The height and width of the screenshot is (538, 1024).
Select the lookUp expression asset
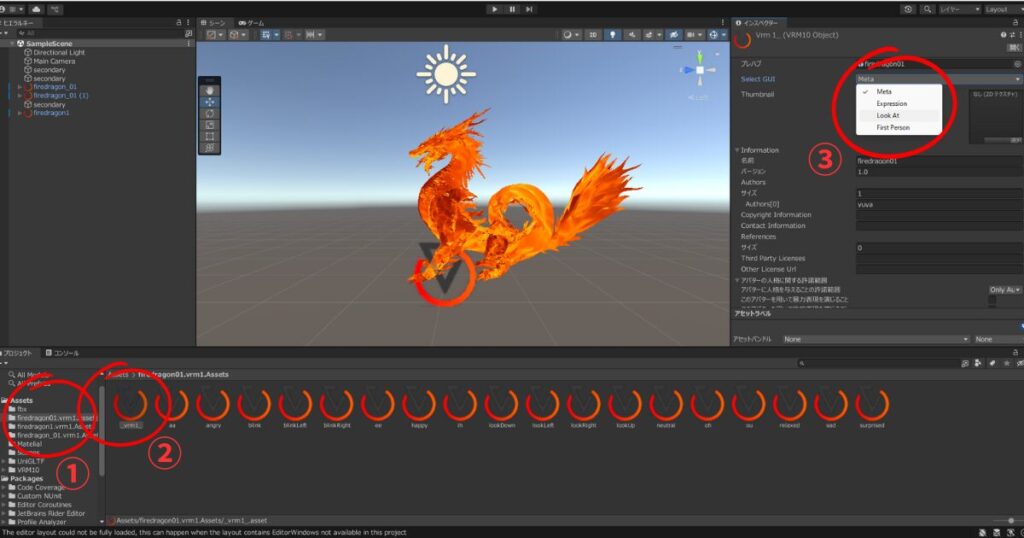tap(625, 407)
